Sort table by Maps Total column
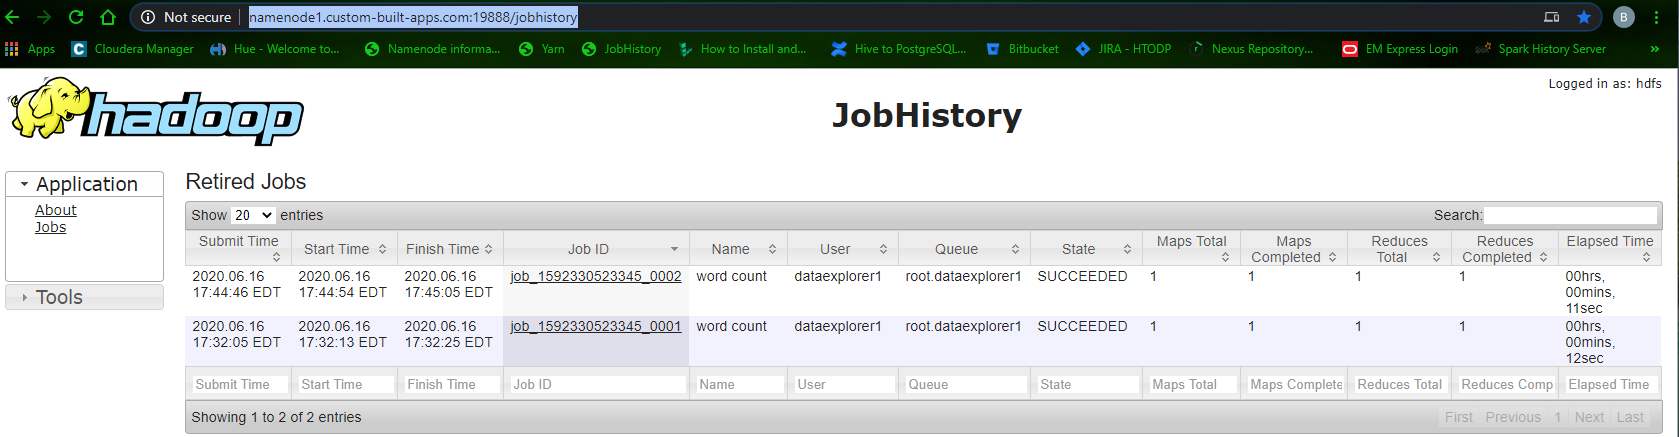Viewport: 1679px width, 437px height. 1191,248
